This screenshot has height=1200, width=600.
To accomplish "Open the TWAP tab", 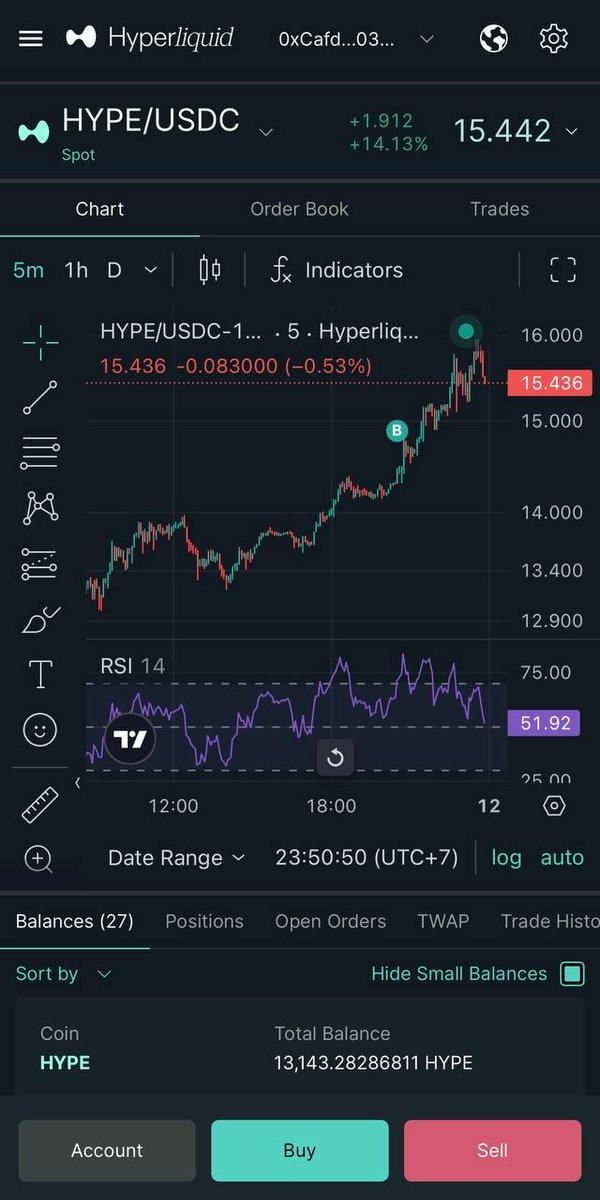I will pyautogui.click(x=443, y=921).
